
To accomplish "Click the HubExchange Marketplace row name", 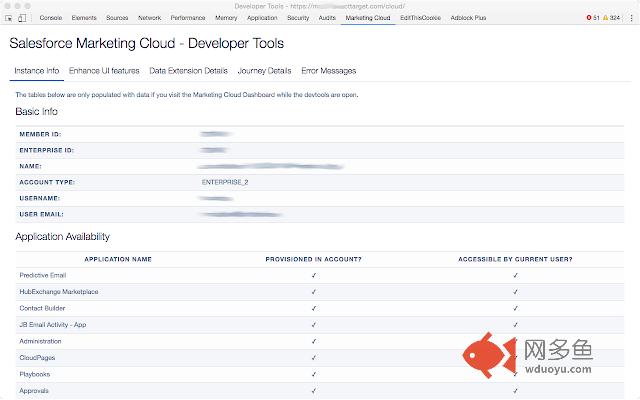I will click(59, 292).
